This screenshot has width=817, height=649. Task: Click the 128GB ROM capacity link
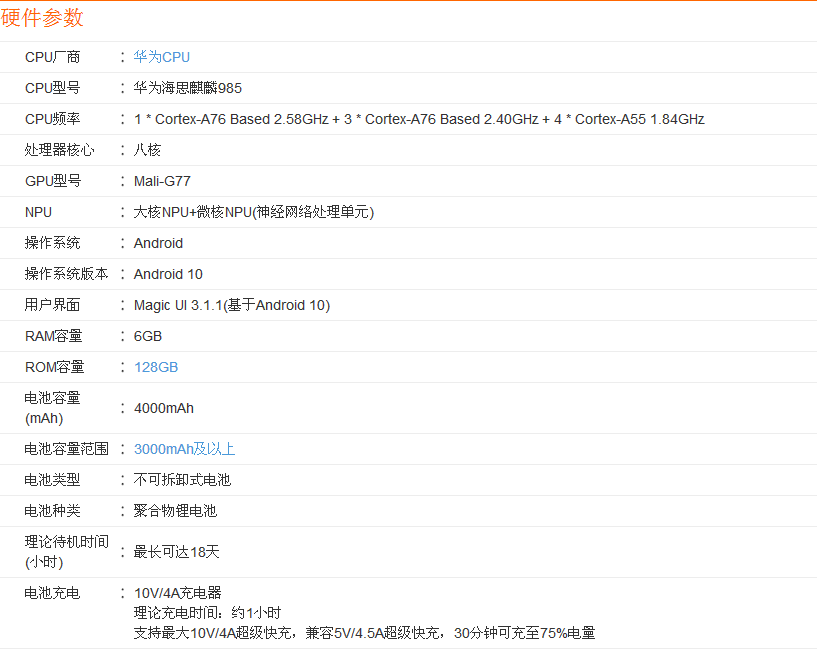155,367
